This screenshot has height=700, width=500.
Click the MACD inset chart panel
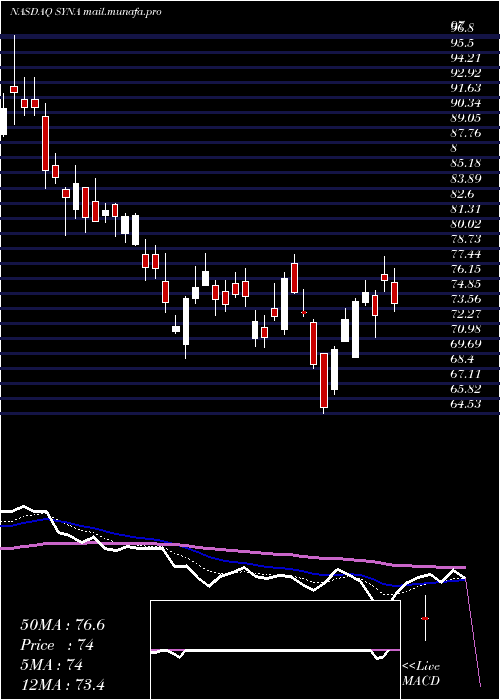coord(275,650)
